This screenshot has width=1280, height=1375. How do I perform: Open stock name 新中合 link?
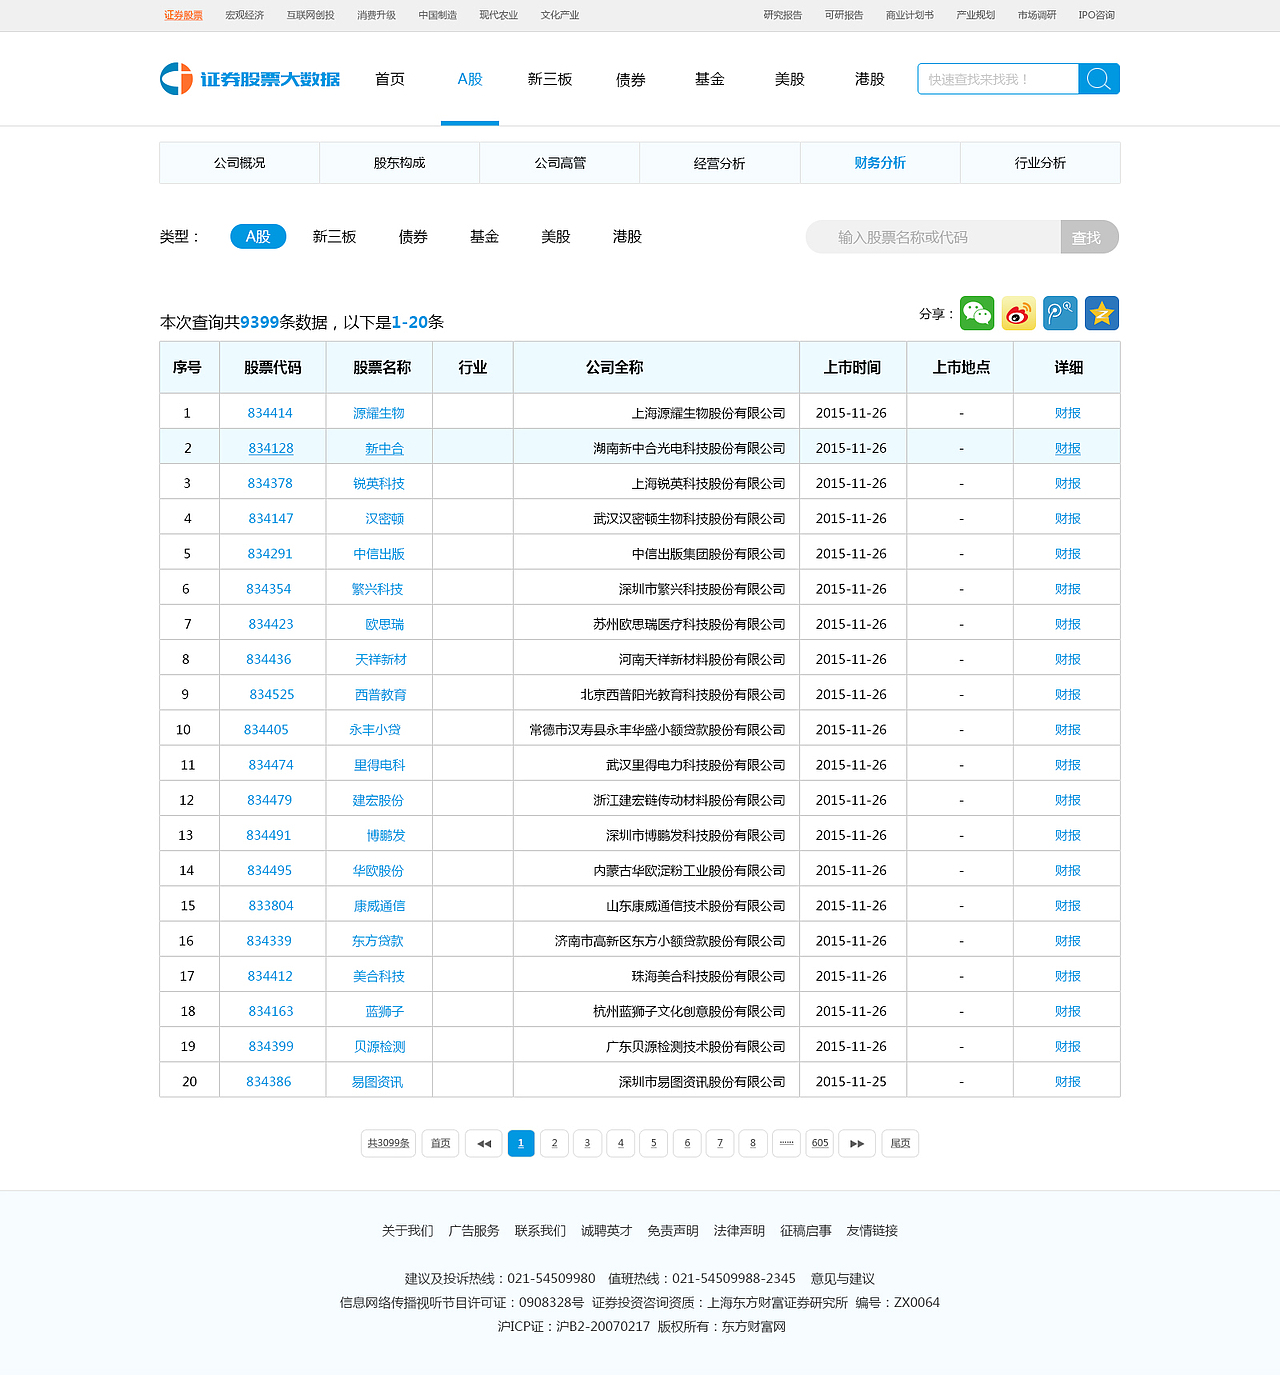coord(384,449)
